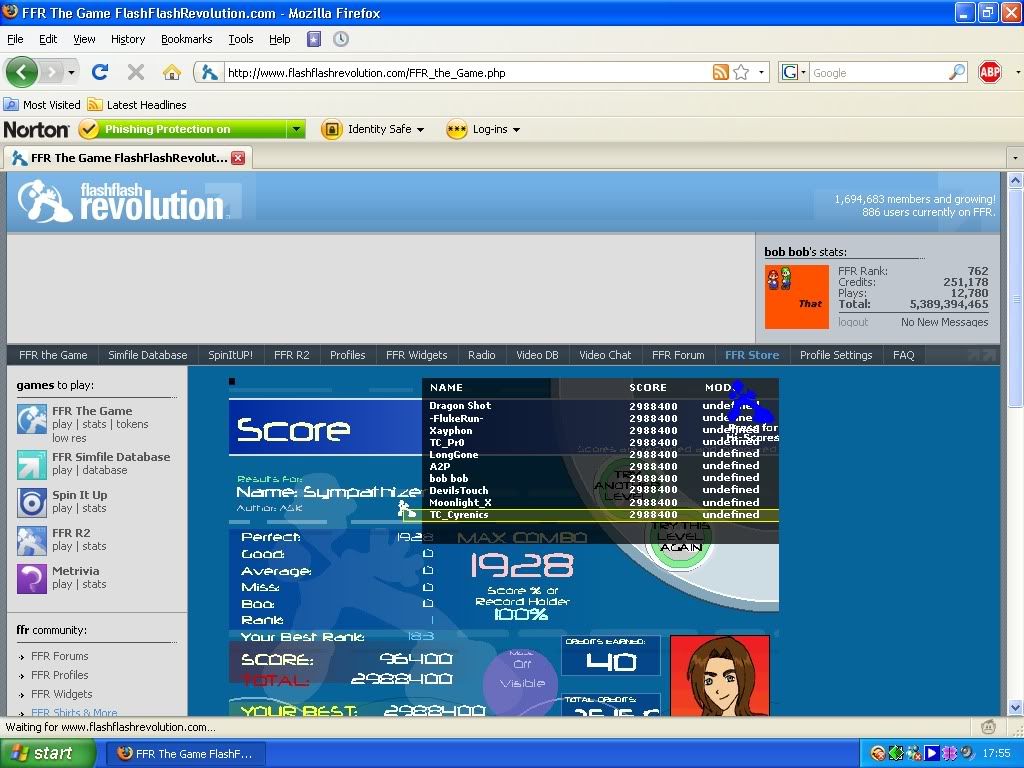Expand the Phishing Protection dropdown arrow
The height and width of the screenshot is (768, 1024).
[296, 129]
